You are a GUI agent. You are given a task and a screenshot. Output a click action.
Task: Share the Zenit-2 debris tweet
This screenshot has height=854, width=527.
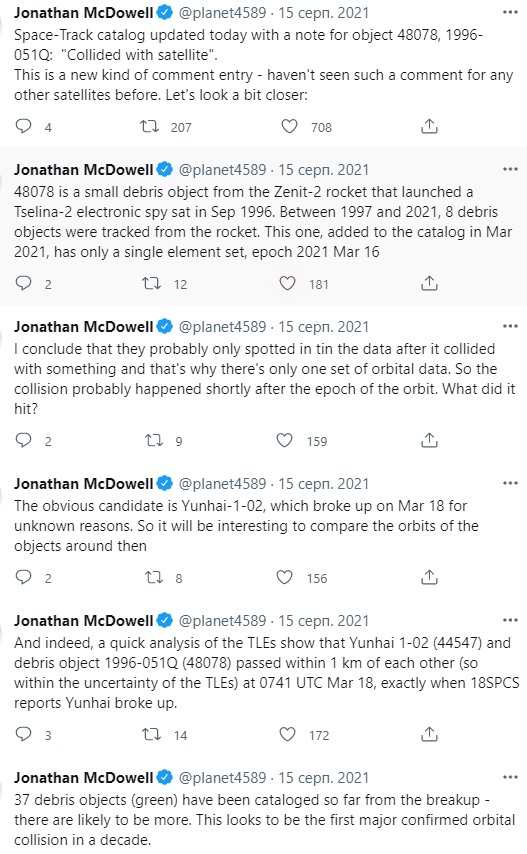pos(429,283)
